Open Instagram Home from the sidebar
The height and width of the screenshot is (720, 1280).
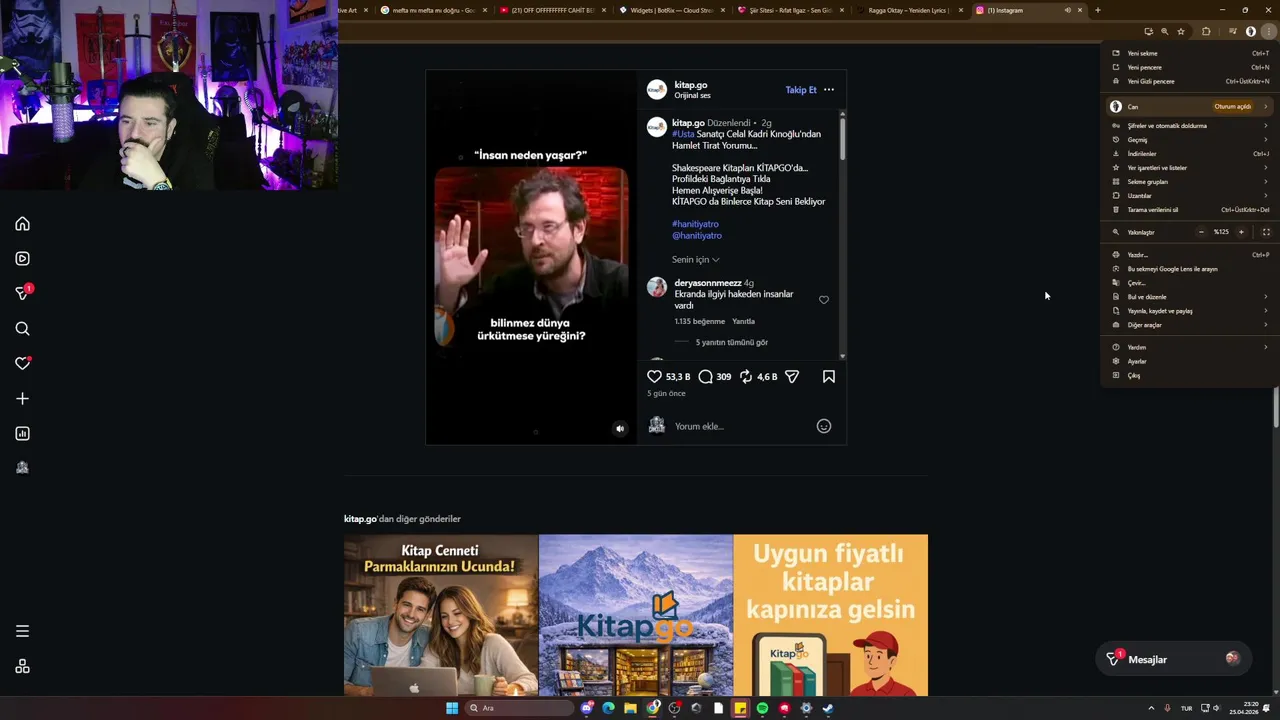[x=22, y=224]
